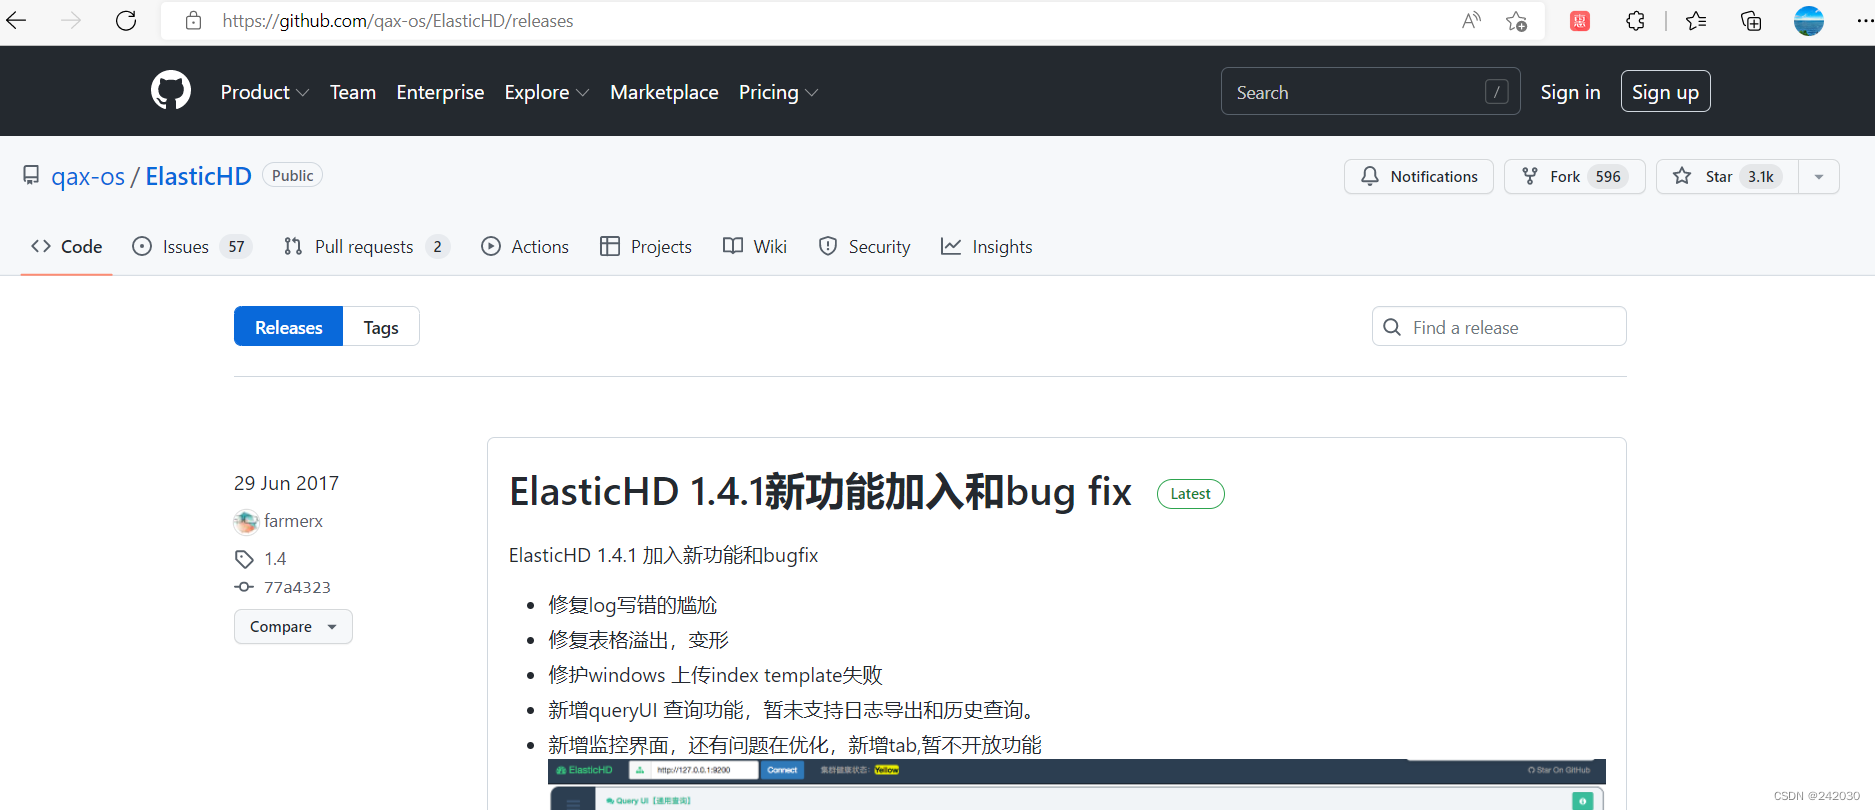1875x810 pixels.
Task: Select the Releases tab button
Action: click(288, 326)
